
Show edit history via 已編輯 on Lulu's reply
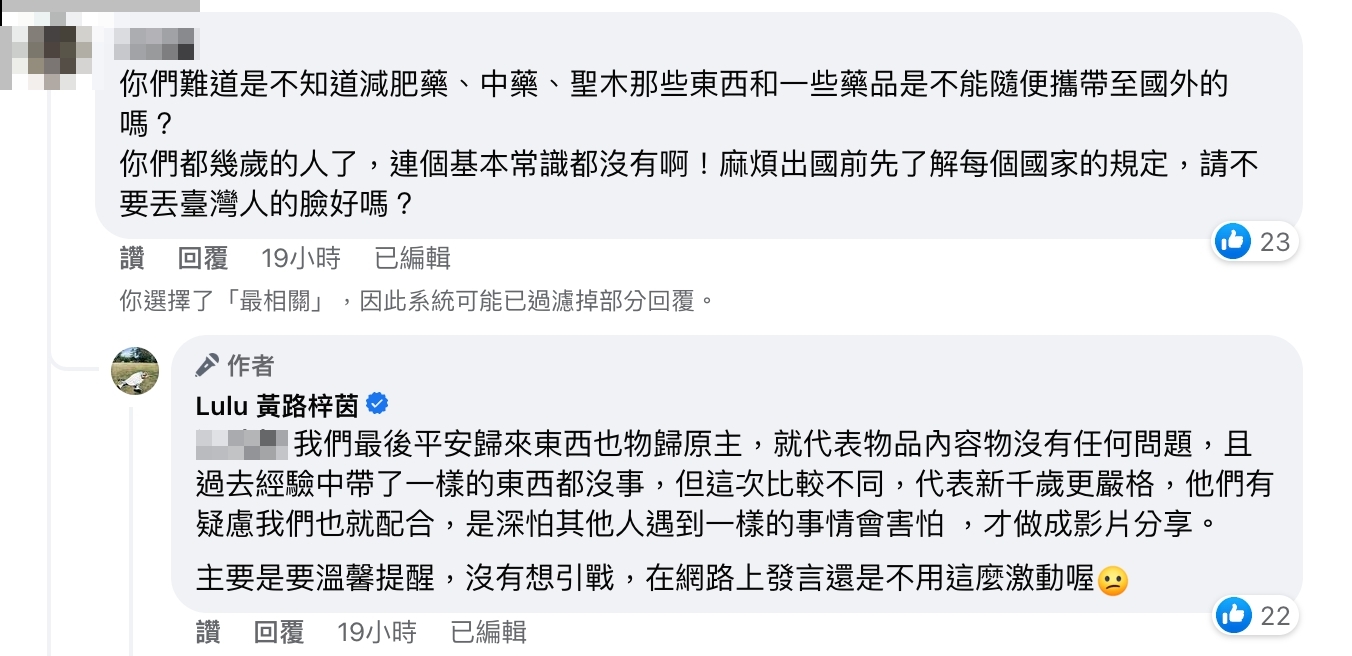[x=488, y=632]
